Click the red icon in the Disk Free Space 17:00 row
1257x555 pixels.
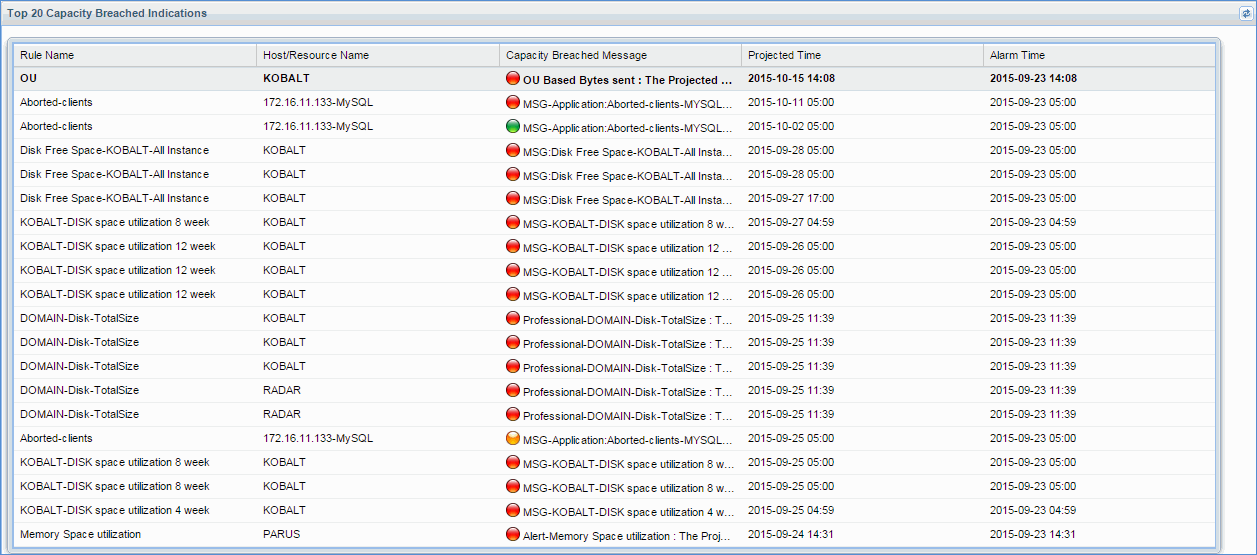(x=513, y=199)
